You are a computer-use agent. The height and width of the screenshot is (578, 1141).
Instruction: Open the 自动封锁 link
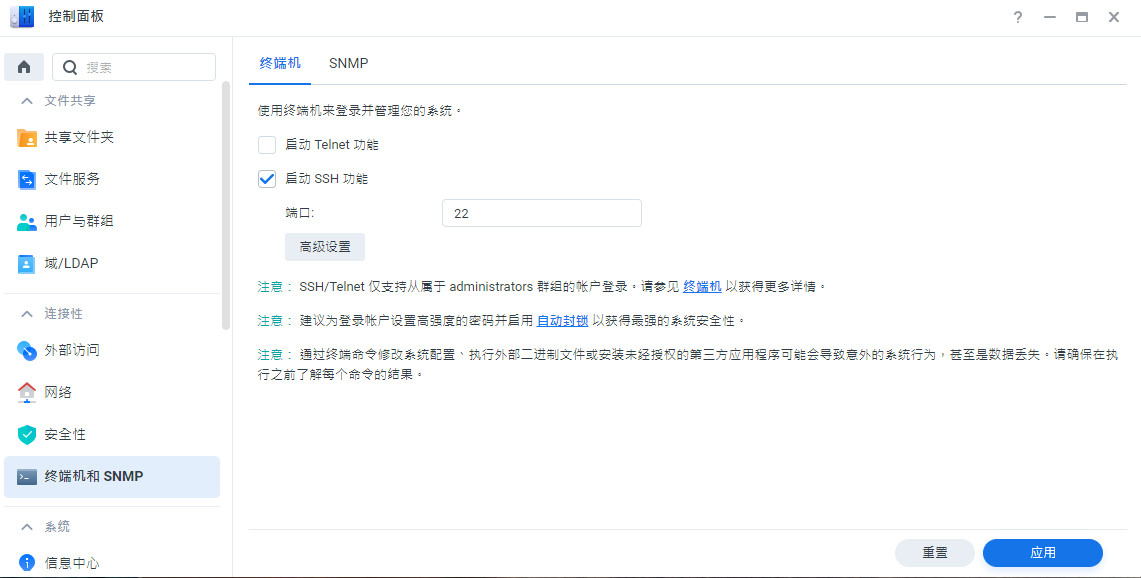pyautogui.click(x=562, y=321)
